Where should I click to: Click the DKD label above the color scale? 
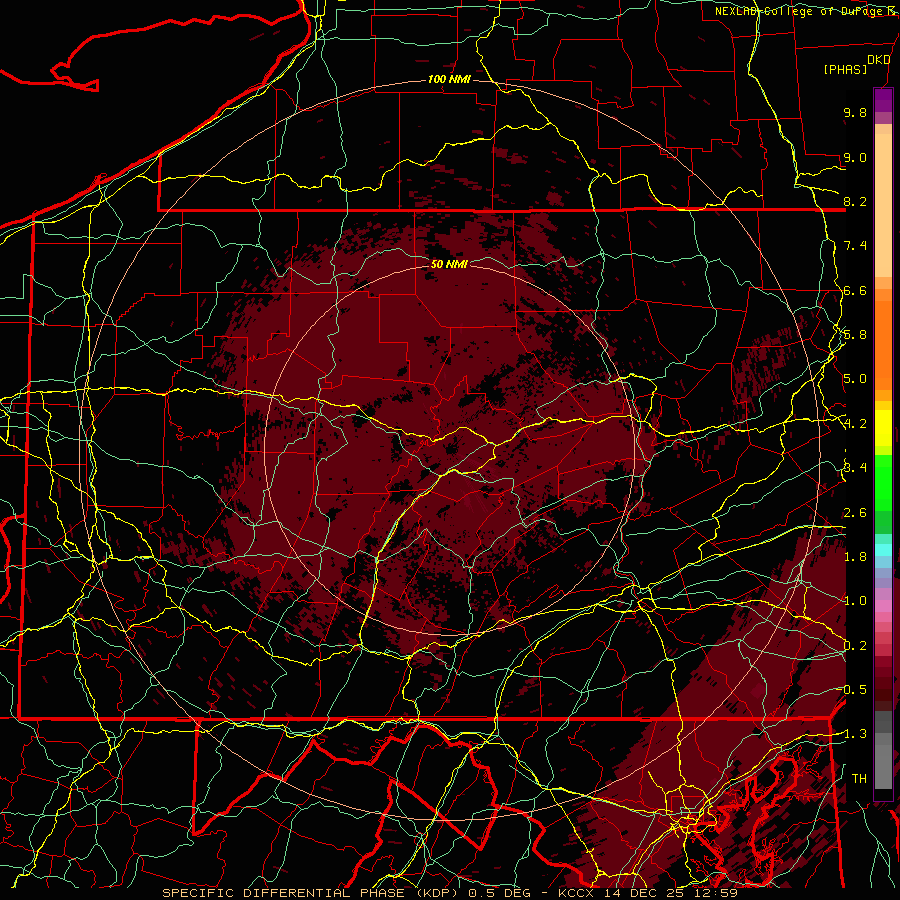pos(879,60)
